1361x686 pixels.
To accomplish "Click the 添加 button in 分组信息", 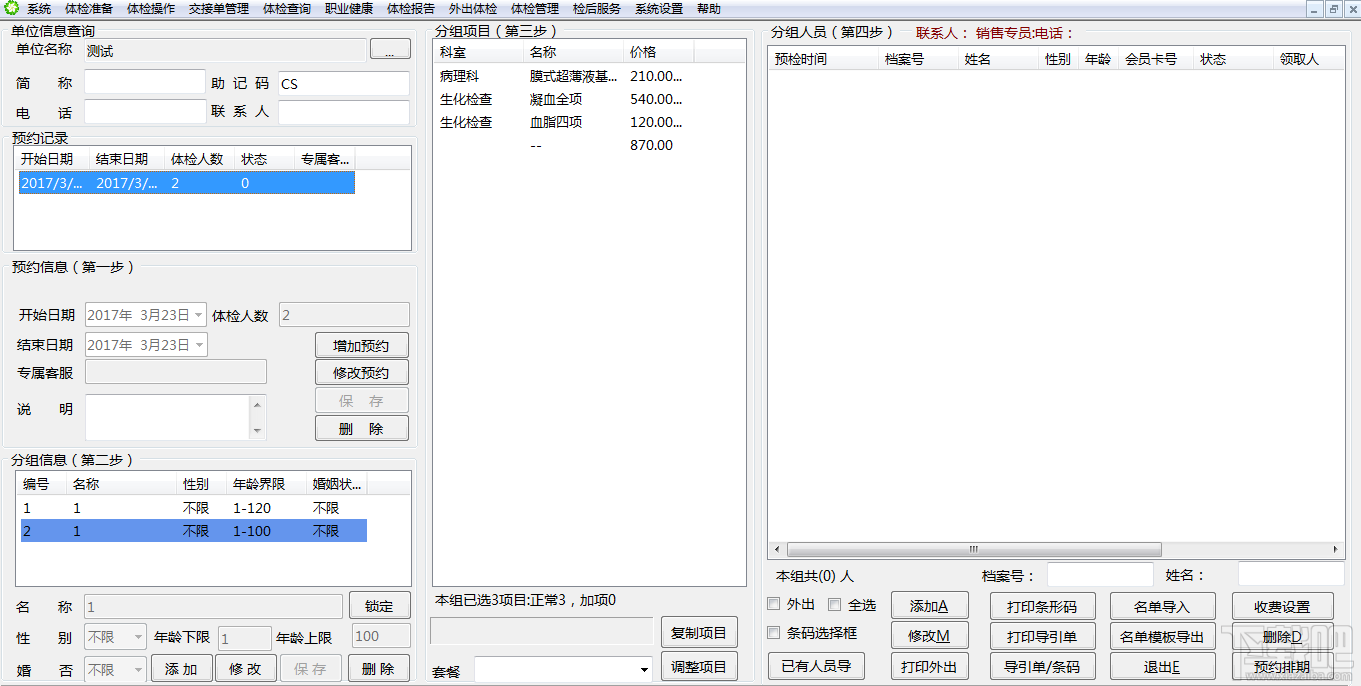I will click(x=182, y=669).
